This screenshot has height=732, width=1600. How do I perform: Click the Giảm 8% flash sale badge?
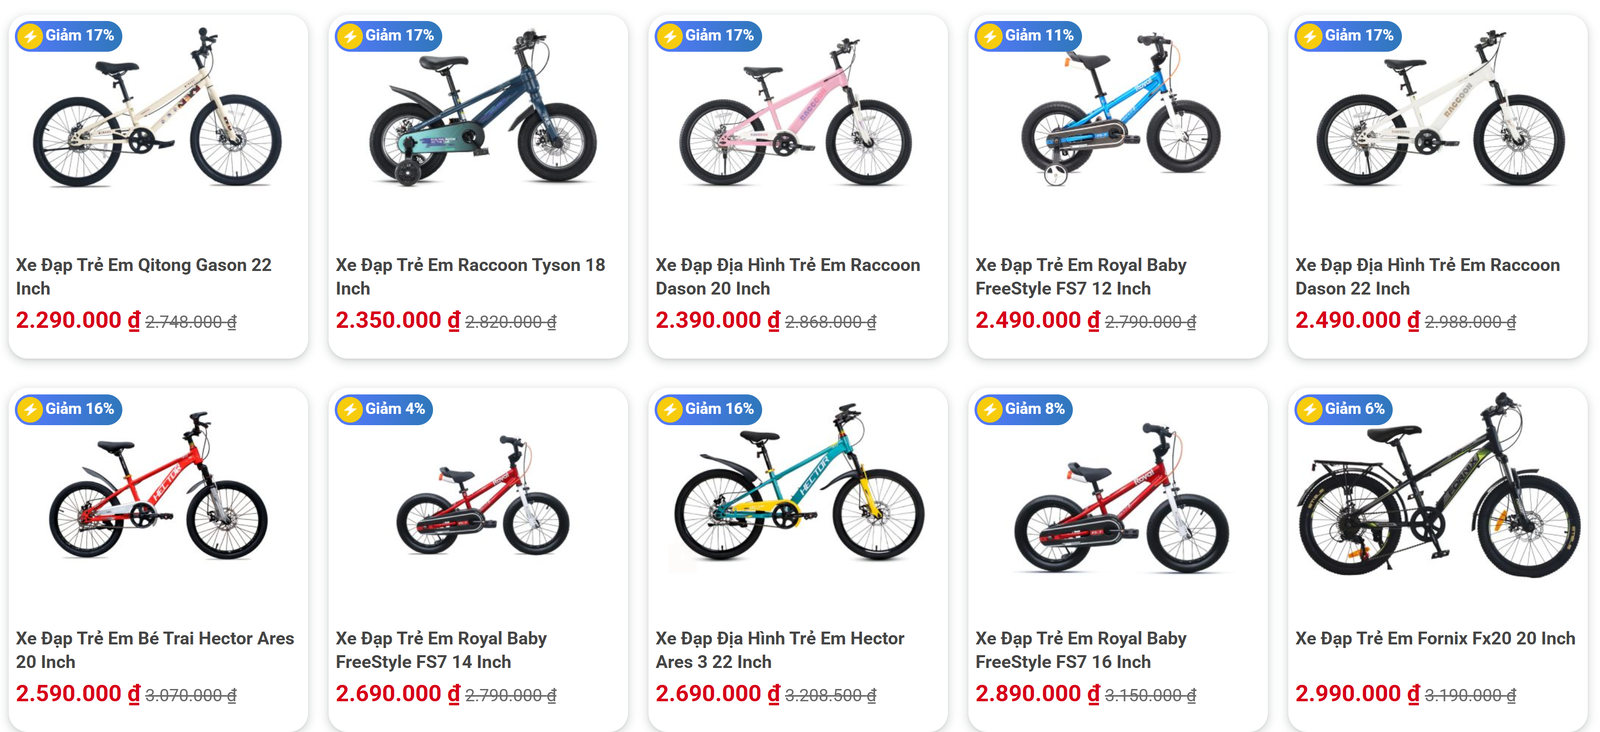1024,409
